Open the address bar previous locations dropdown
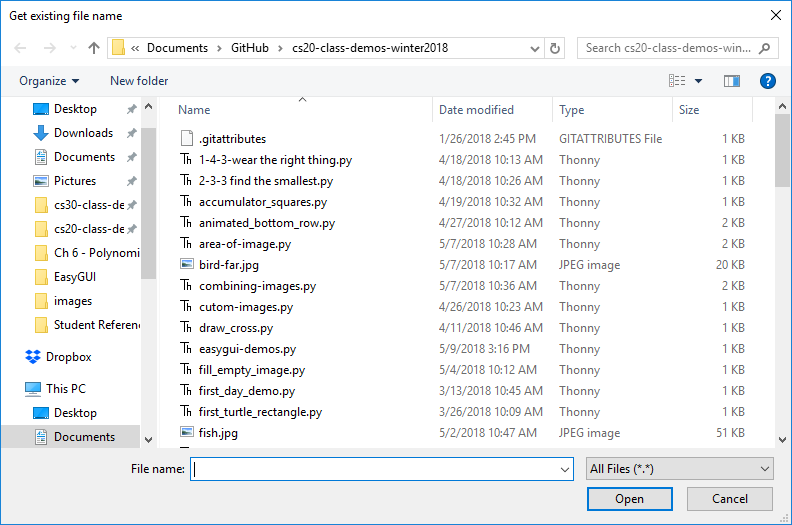The image size is (792, 525). pyautogui.click(x=533, y=48)
